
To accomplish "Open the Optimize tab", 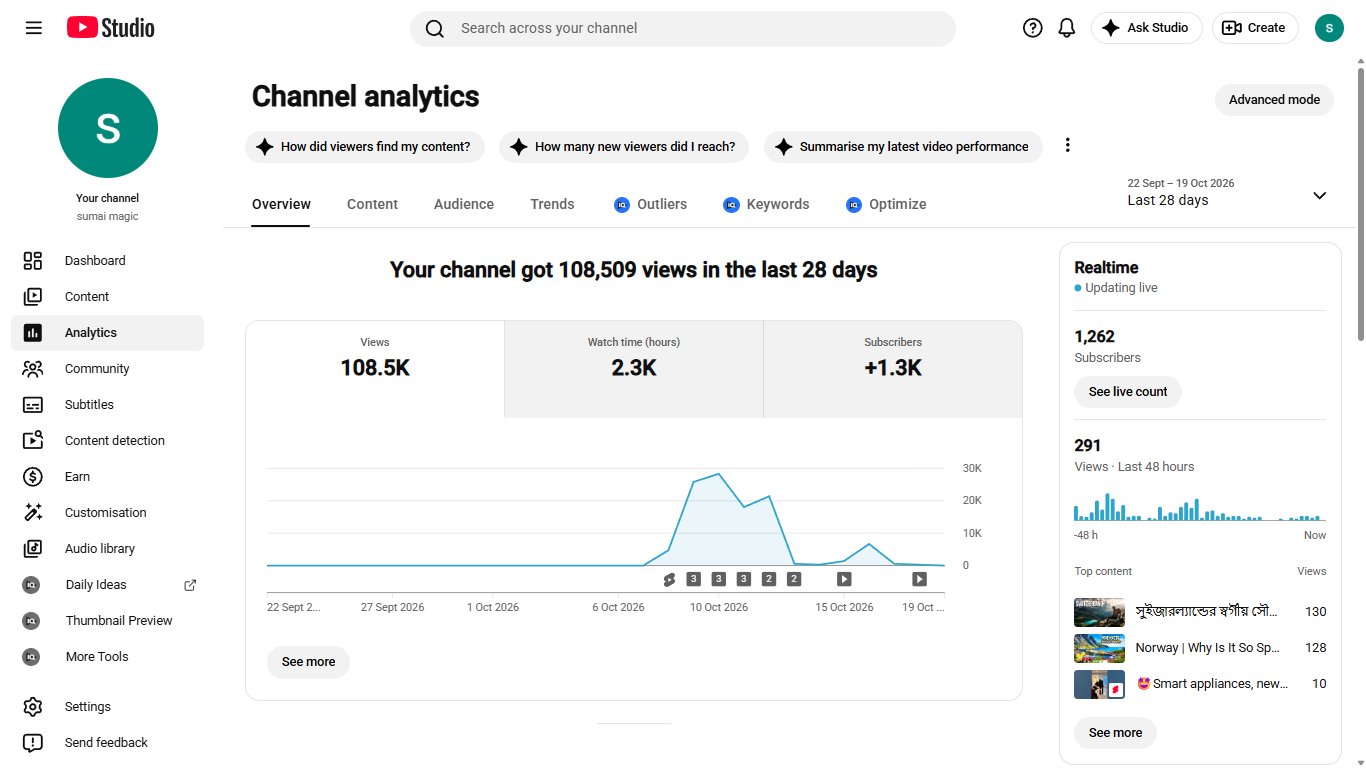I will (886, 204).
